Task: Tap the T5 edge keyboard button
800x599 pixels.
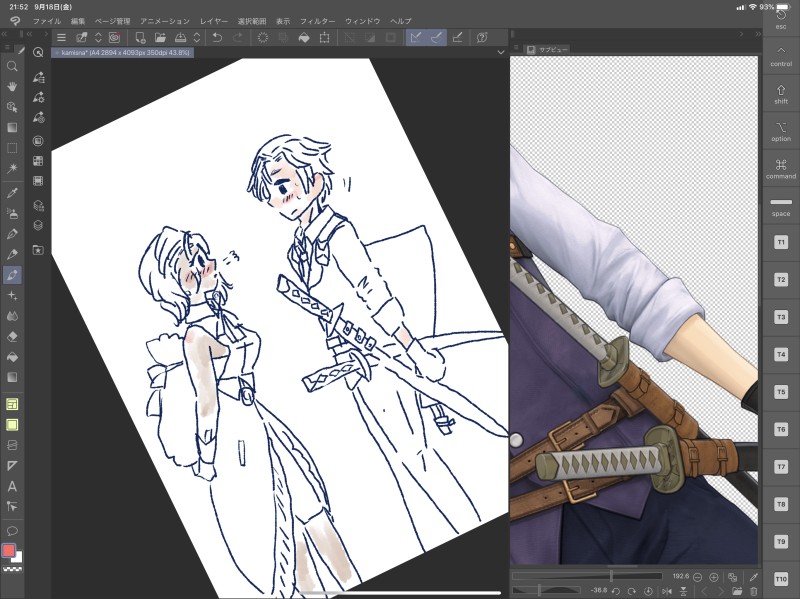Action: (x=781, y=392)
